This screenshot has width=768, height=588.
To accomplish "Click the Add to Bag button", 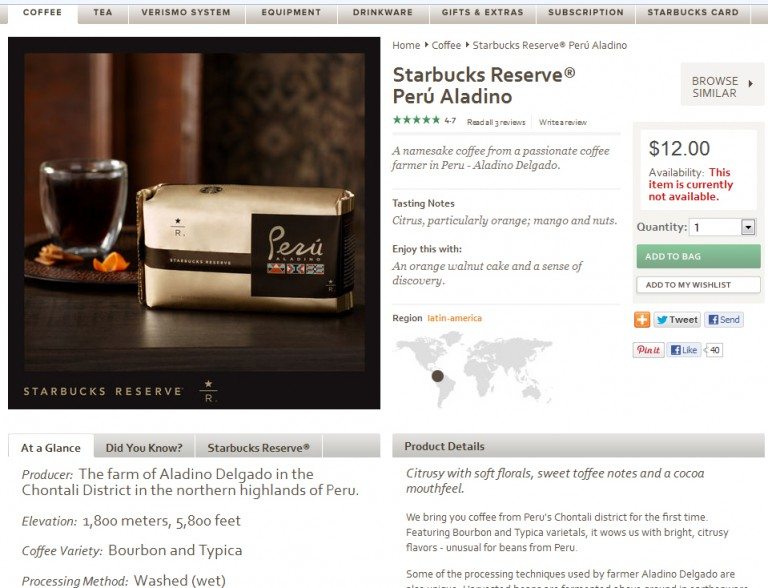I will click(698, 256).
